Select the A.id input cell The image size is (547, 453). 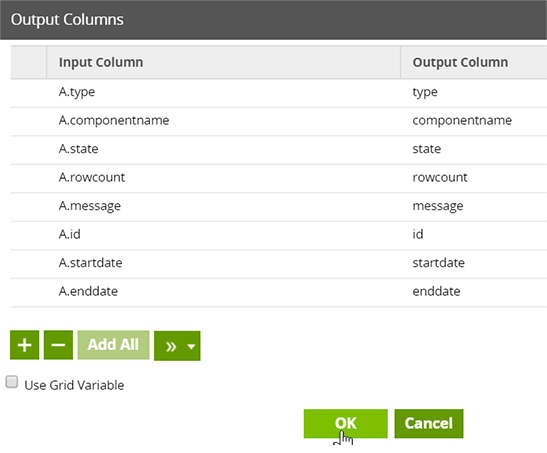(223, 235)
